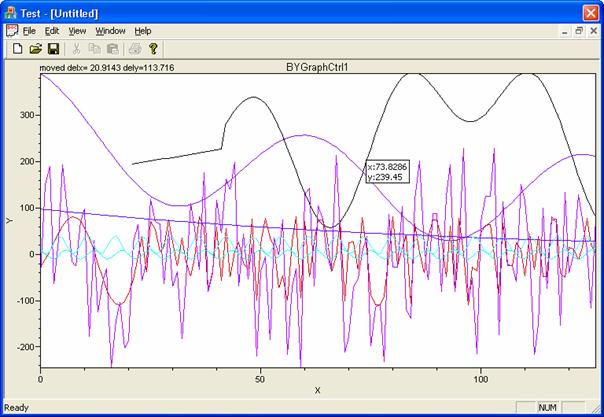Open the View menu
This screenshot has height=417, width=604.
click(77, 31)
